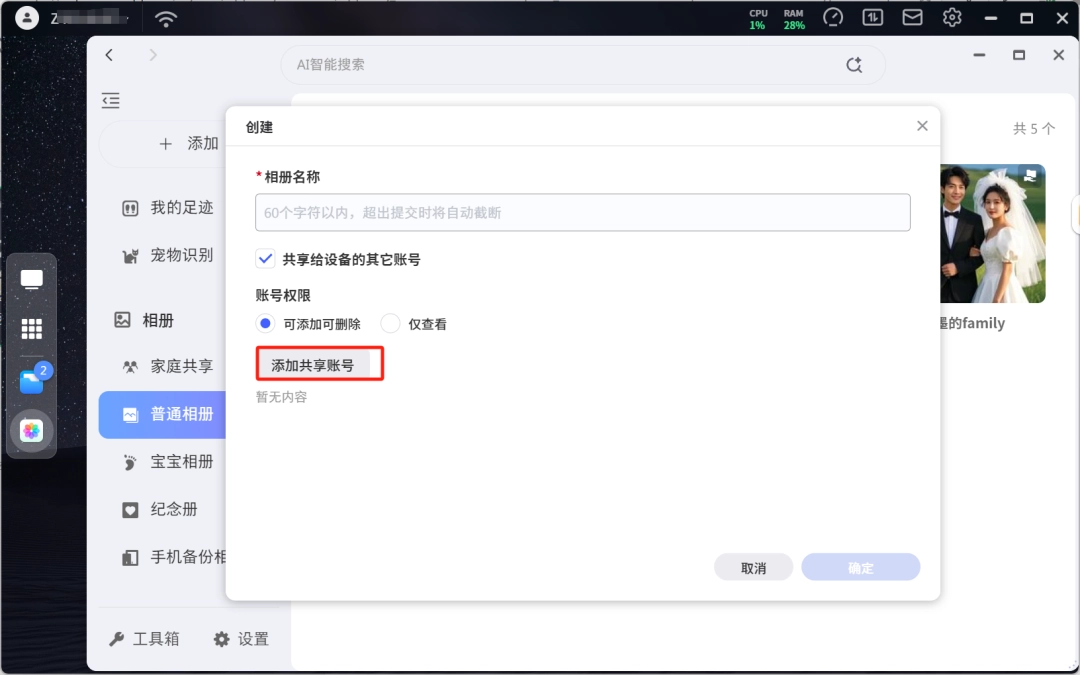Open the app grid from the dock
Viewport: 1080px width, 675px height.
tap(31, 329)
